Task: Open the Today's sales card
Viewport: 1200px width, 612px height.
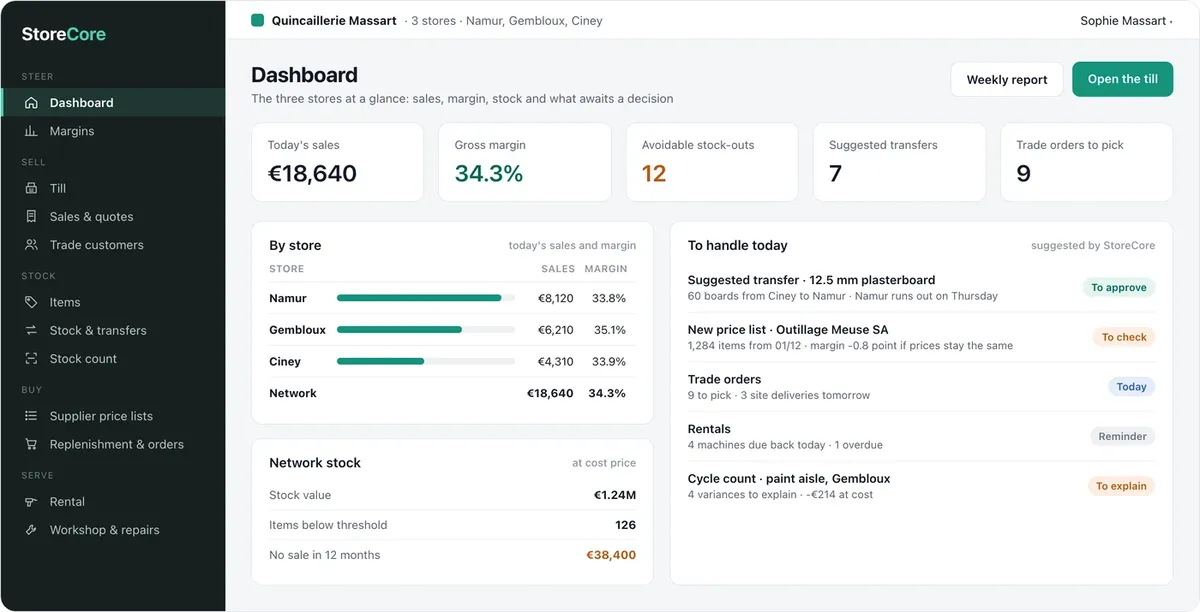Action: click(338, 162)
